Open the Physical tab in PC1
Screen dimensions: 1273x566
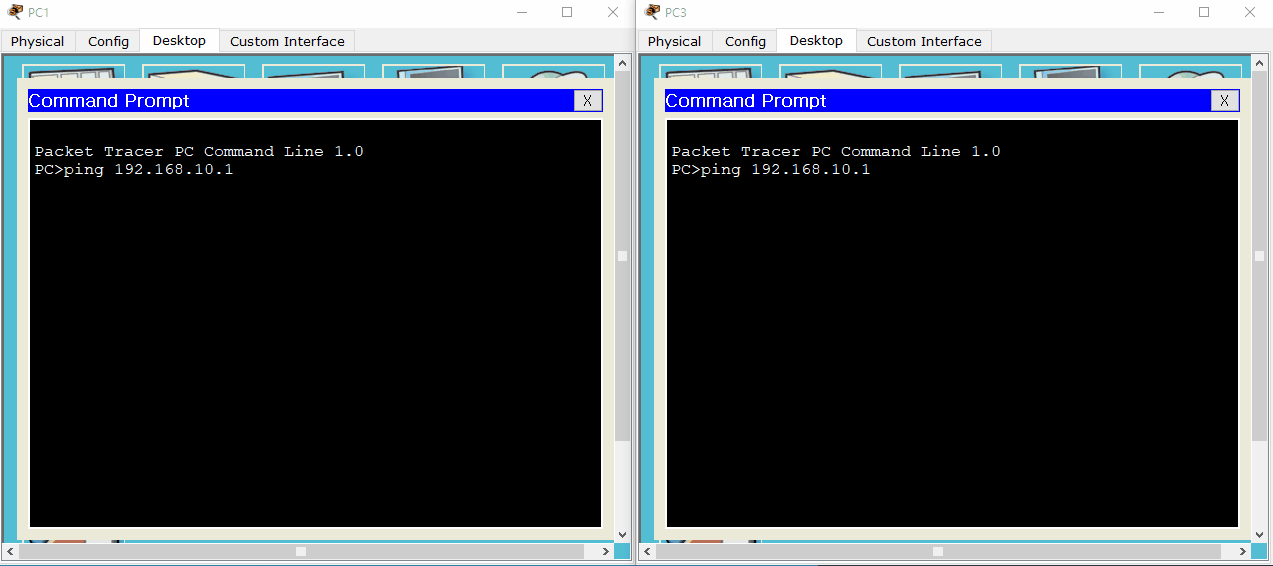point(38,41)
